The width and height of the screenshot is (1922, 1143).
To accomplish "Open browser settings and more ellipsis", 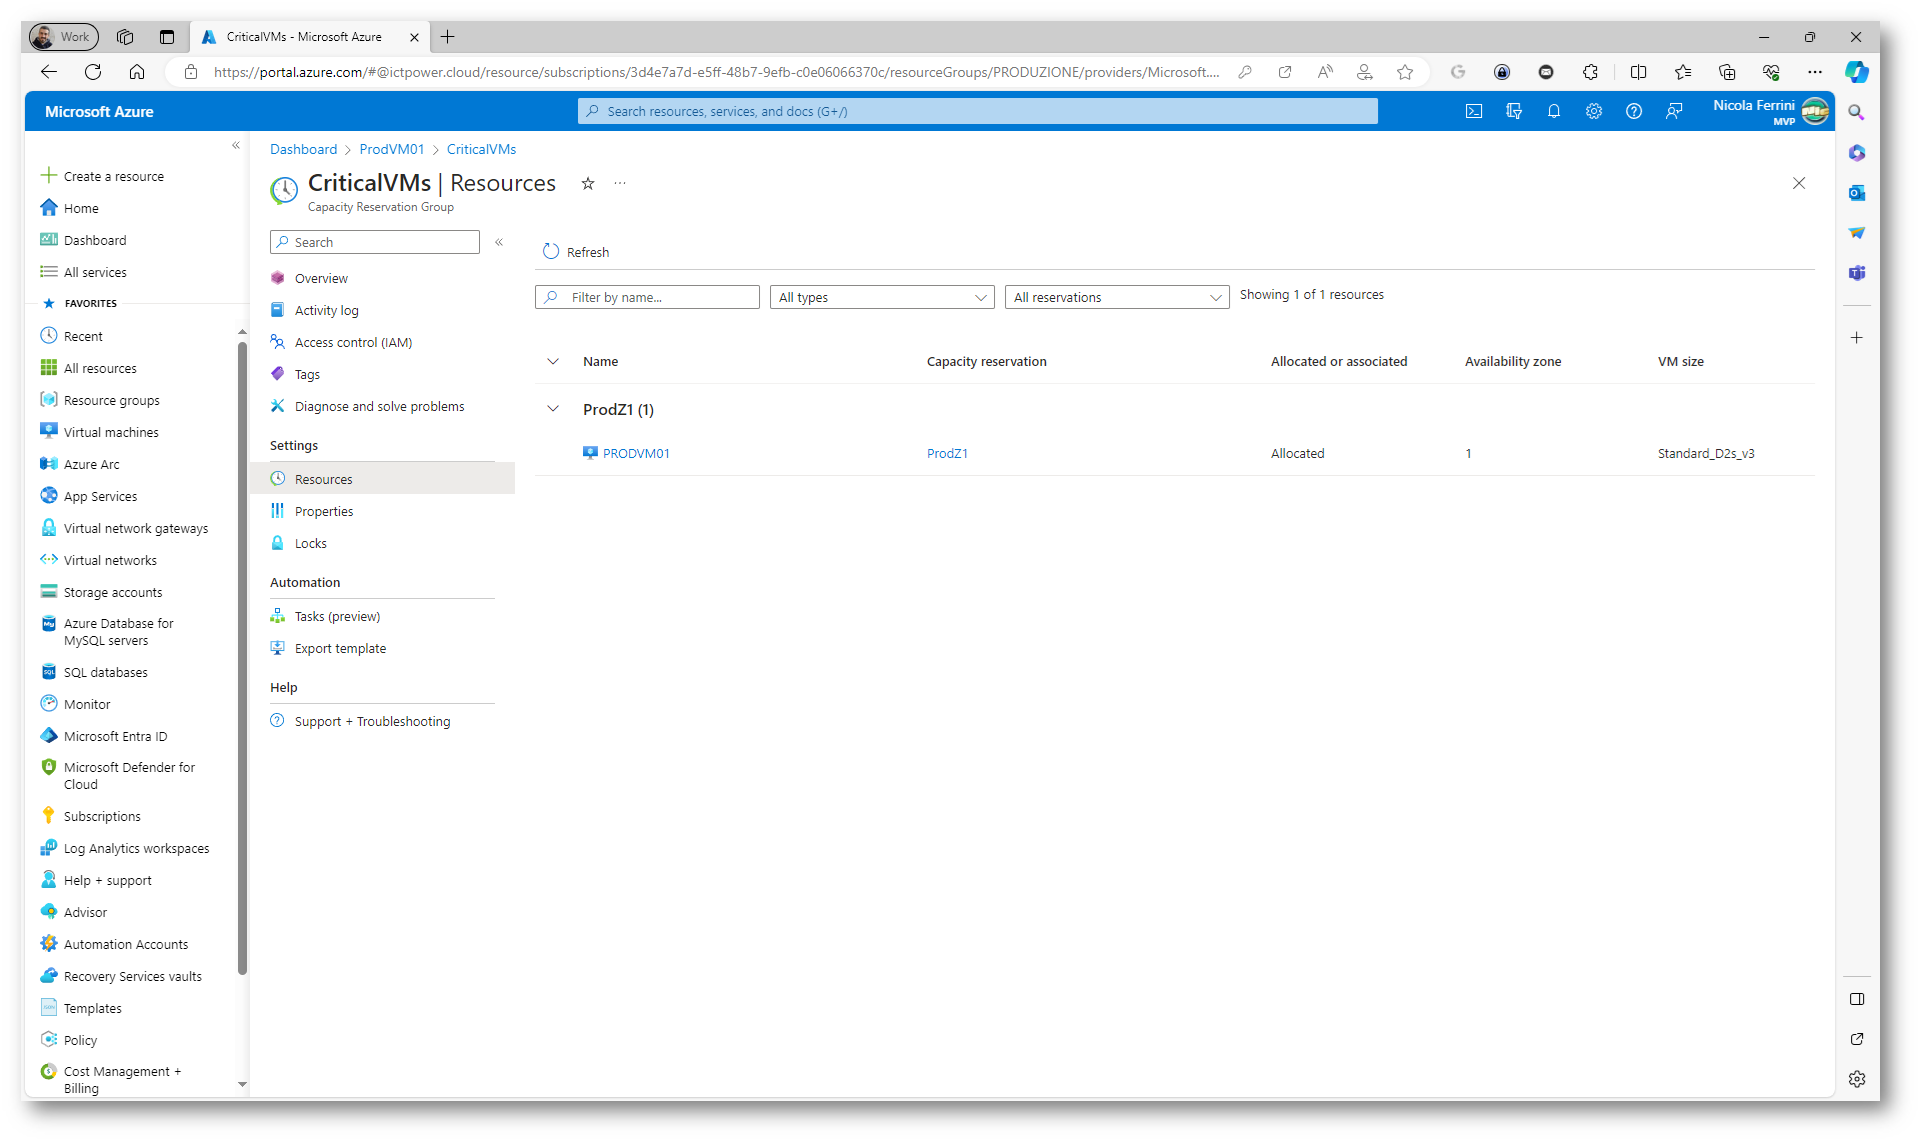I will [x=1815, y=72].
